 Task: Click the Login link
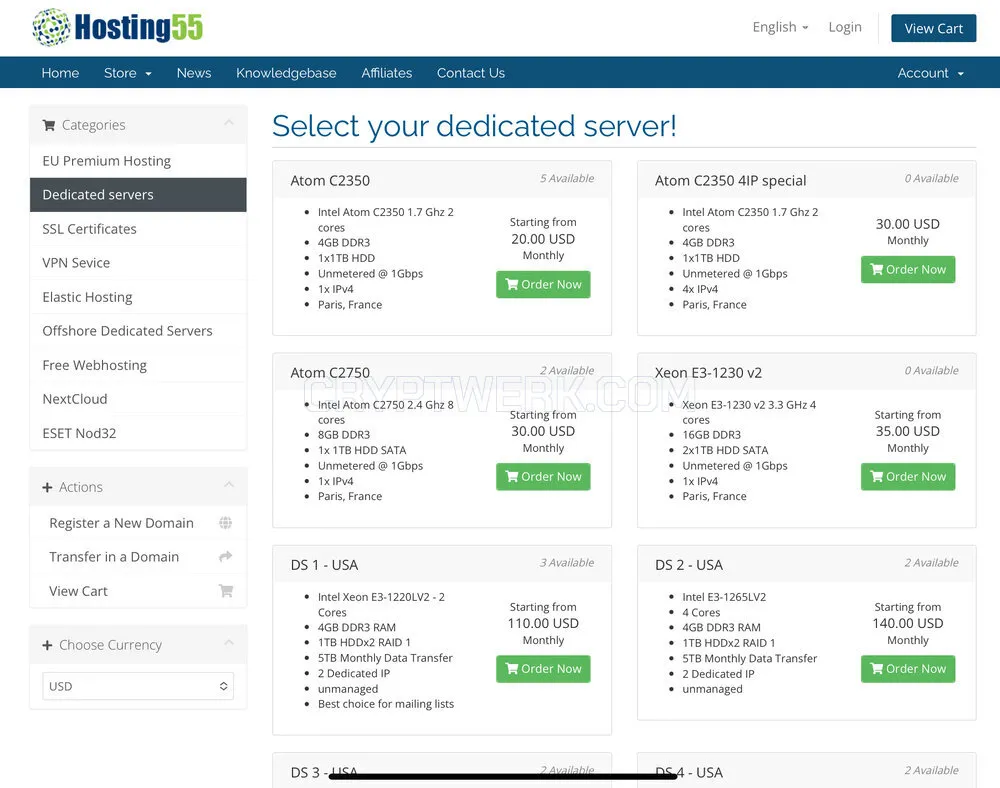845,27
